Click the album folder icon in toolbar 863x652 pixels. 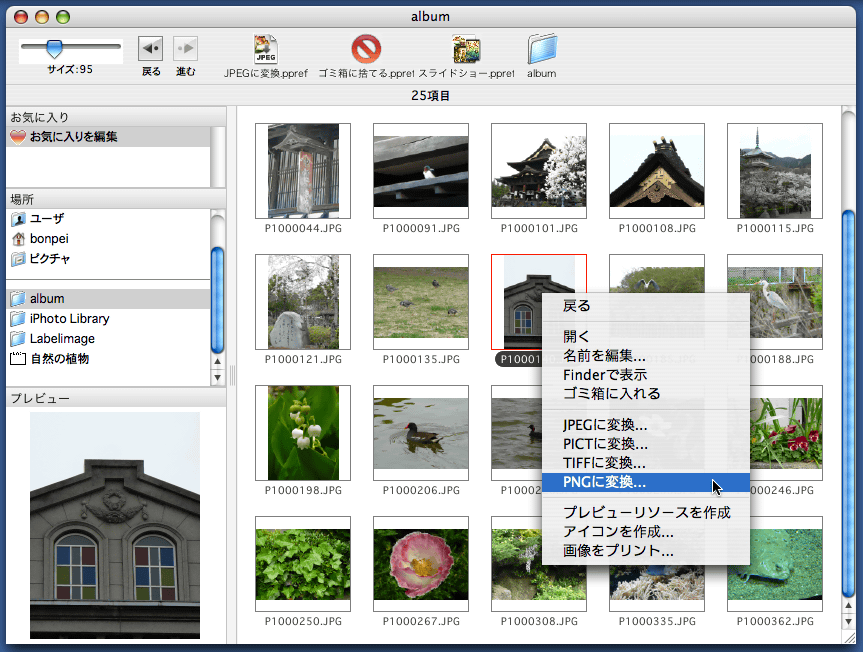pos(542,48)
